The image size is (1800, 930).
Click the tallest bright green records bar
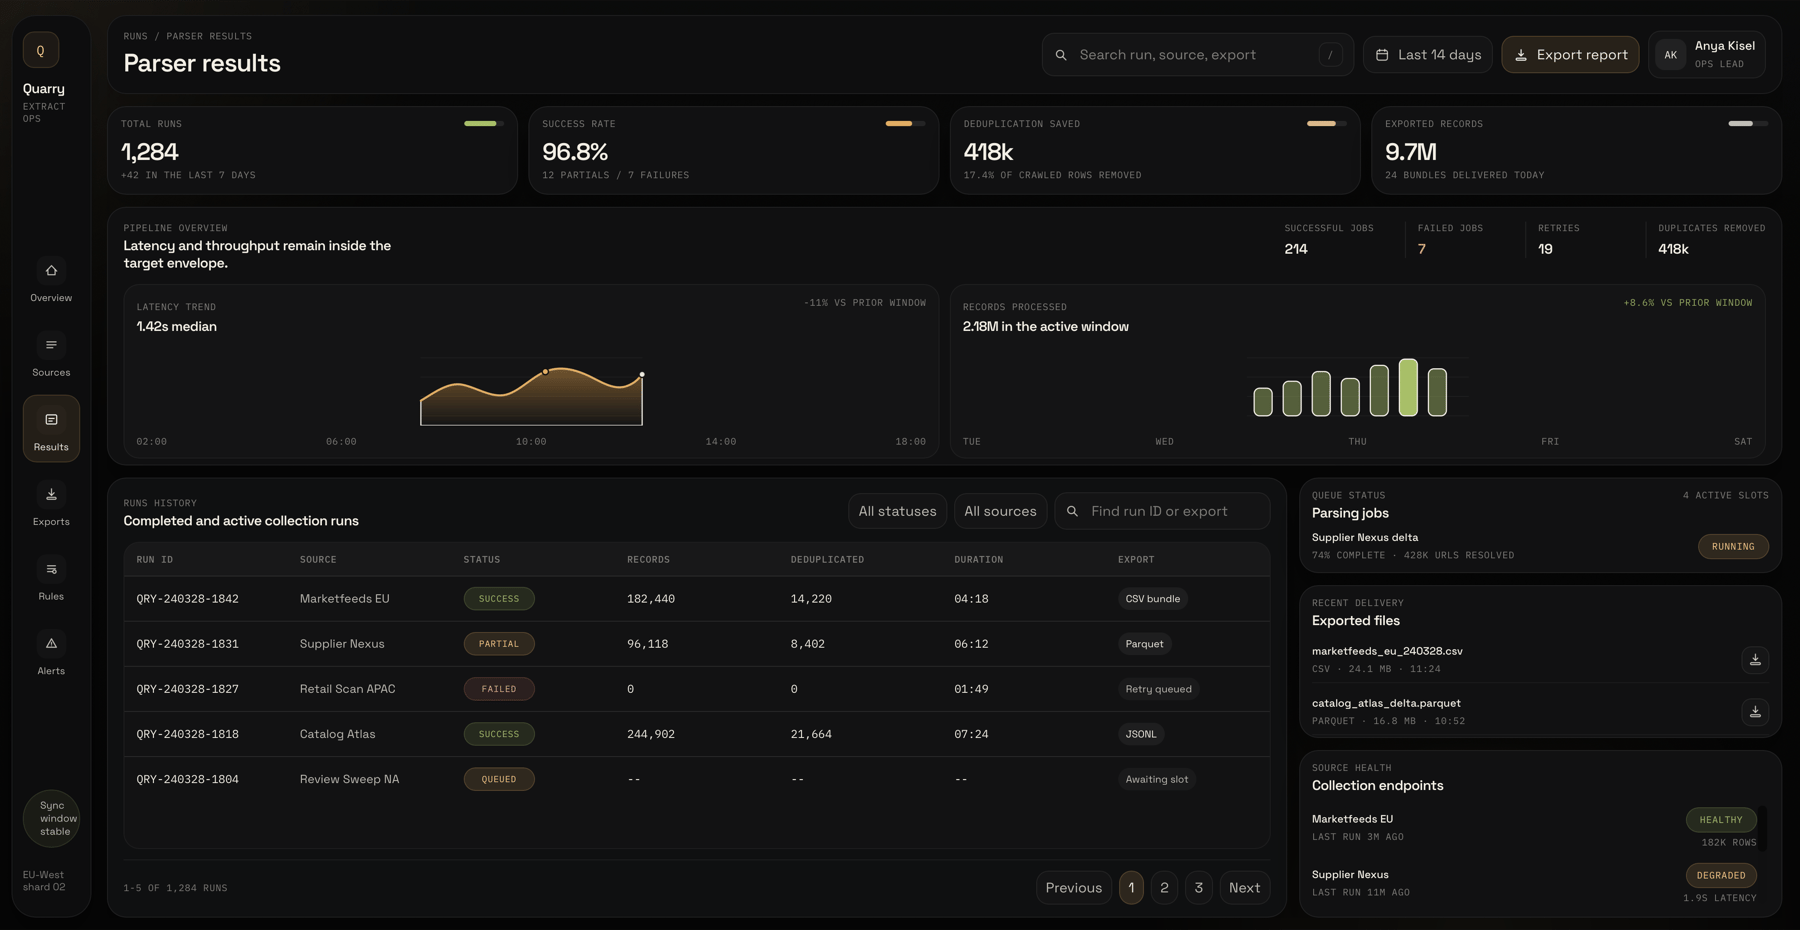(1408, 387)
